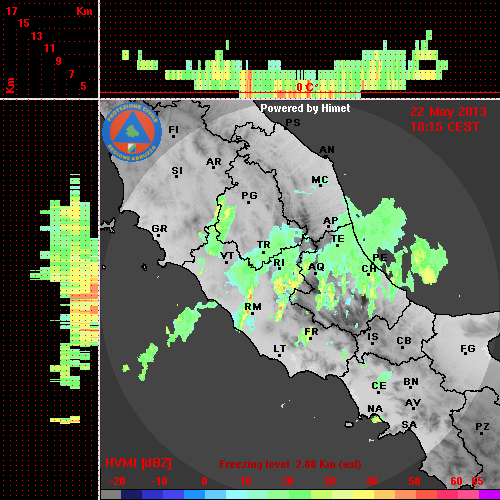Click the 22 May 2013 date stamp
The image size is (500, 500).
pos(448,112)
